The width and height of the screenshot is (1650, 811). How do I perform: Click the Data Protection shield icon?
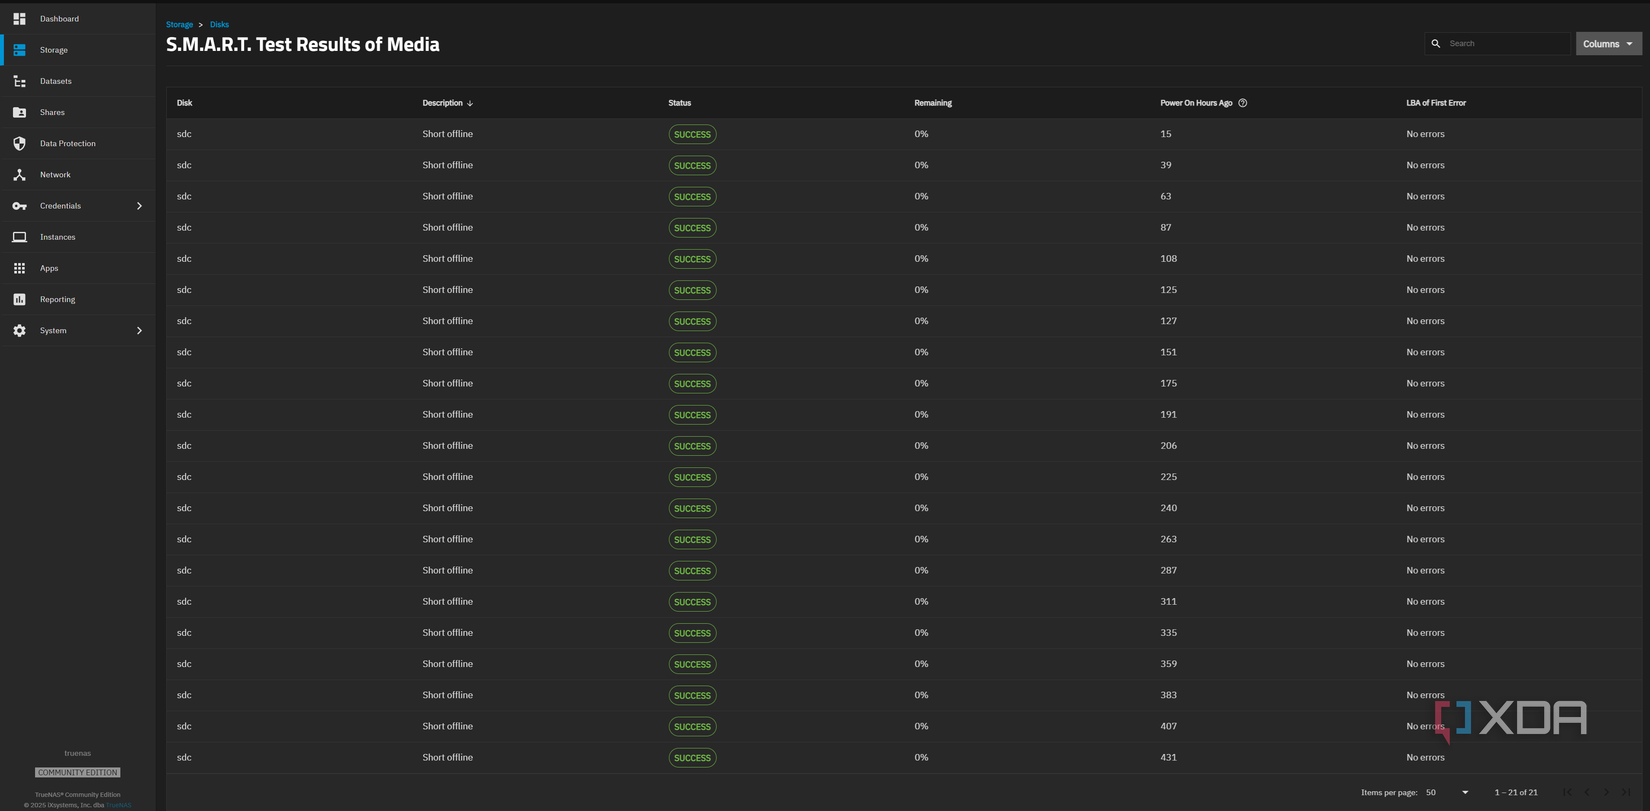pyautogui.click(x=19, y=143)
